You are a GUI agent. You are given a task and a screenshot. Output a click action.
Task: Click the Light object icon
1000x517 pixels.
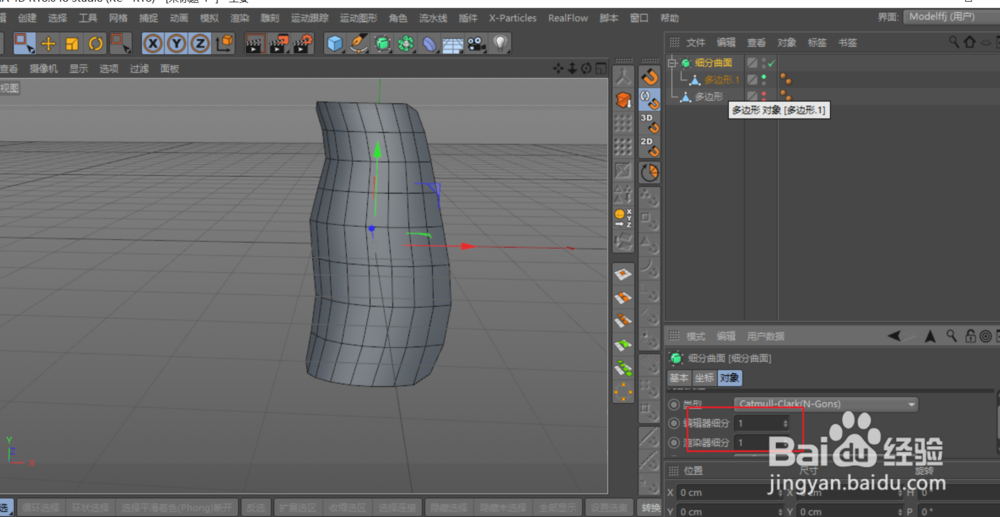click(499, 43)
